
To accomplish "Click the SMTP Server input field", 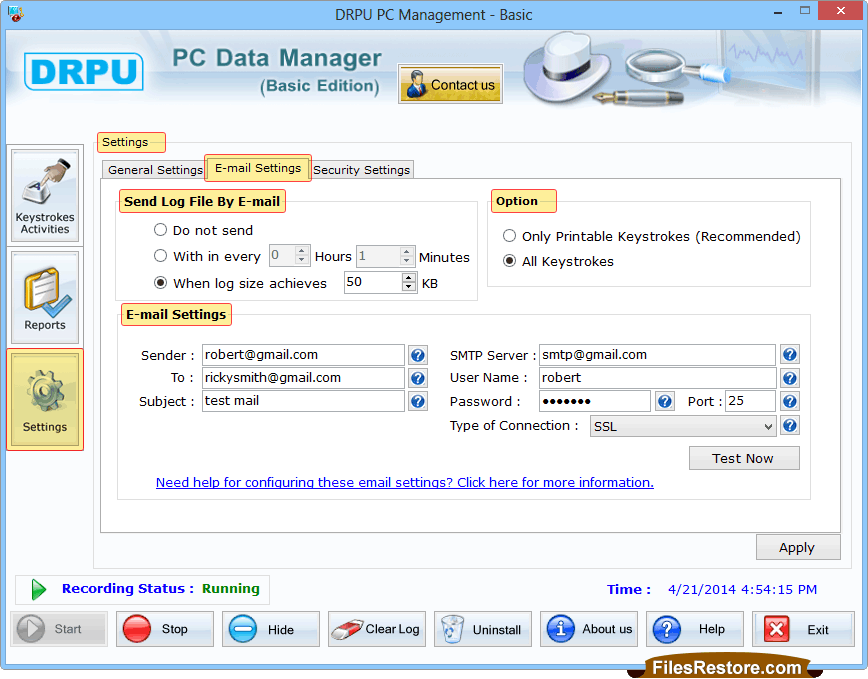I will (657, 355).
